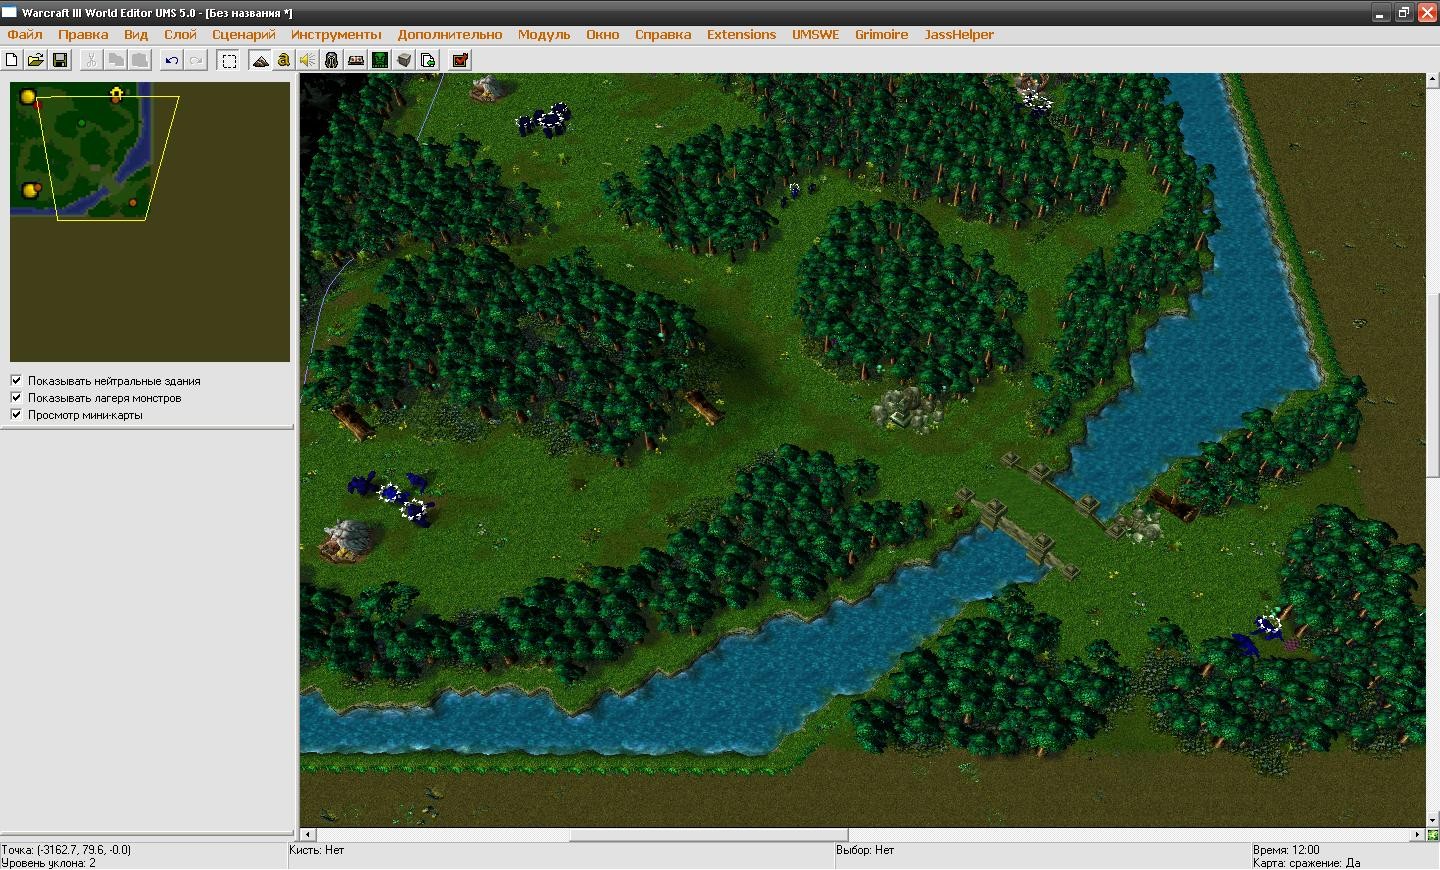Open the Слой menu
The height and width of the screenshot is (870, 1440).
click(x=180, y=34)
